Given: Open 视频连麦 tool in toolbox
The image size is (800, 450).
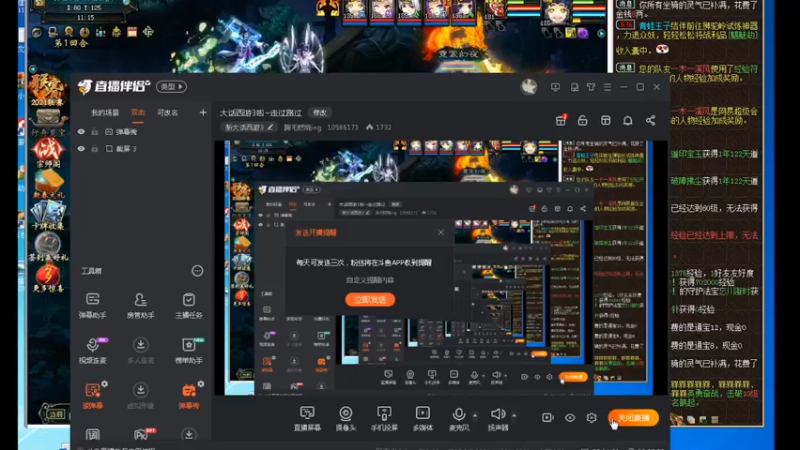Looking at the screenshot, I should click(92, 350).
